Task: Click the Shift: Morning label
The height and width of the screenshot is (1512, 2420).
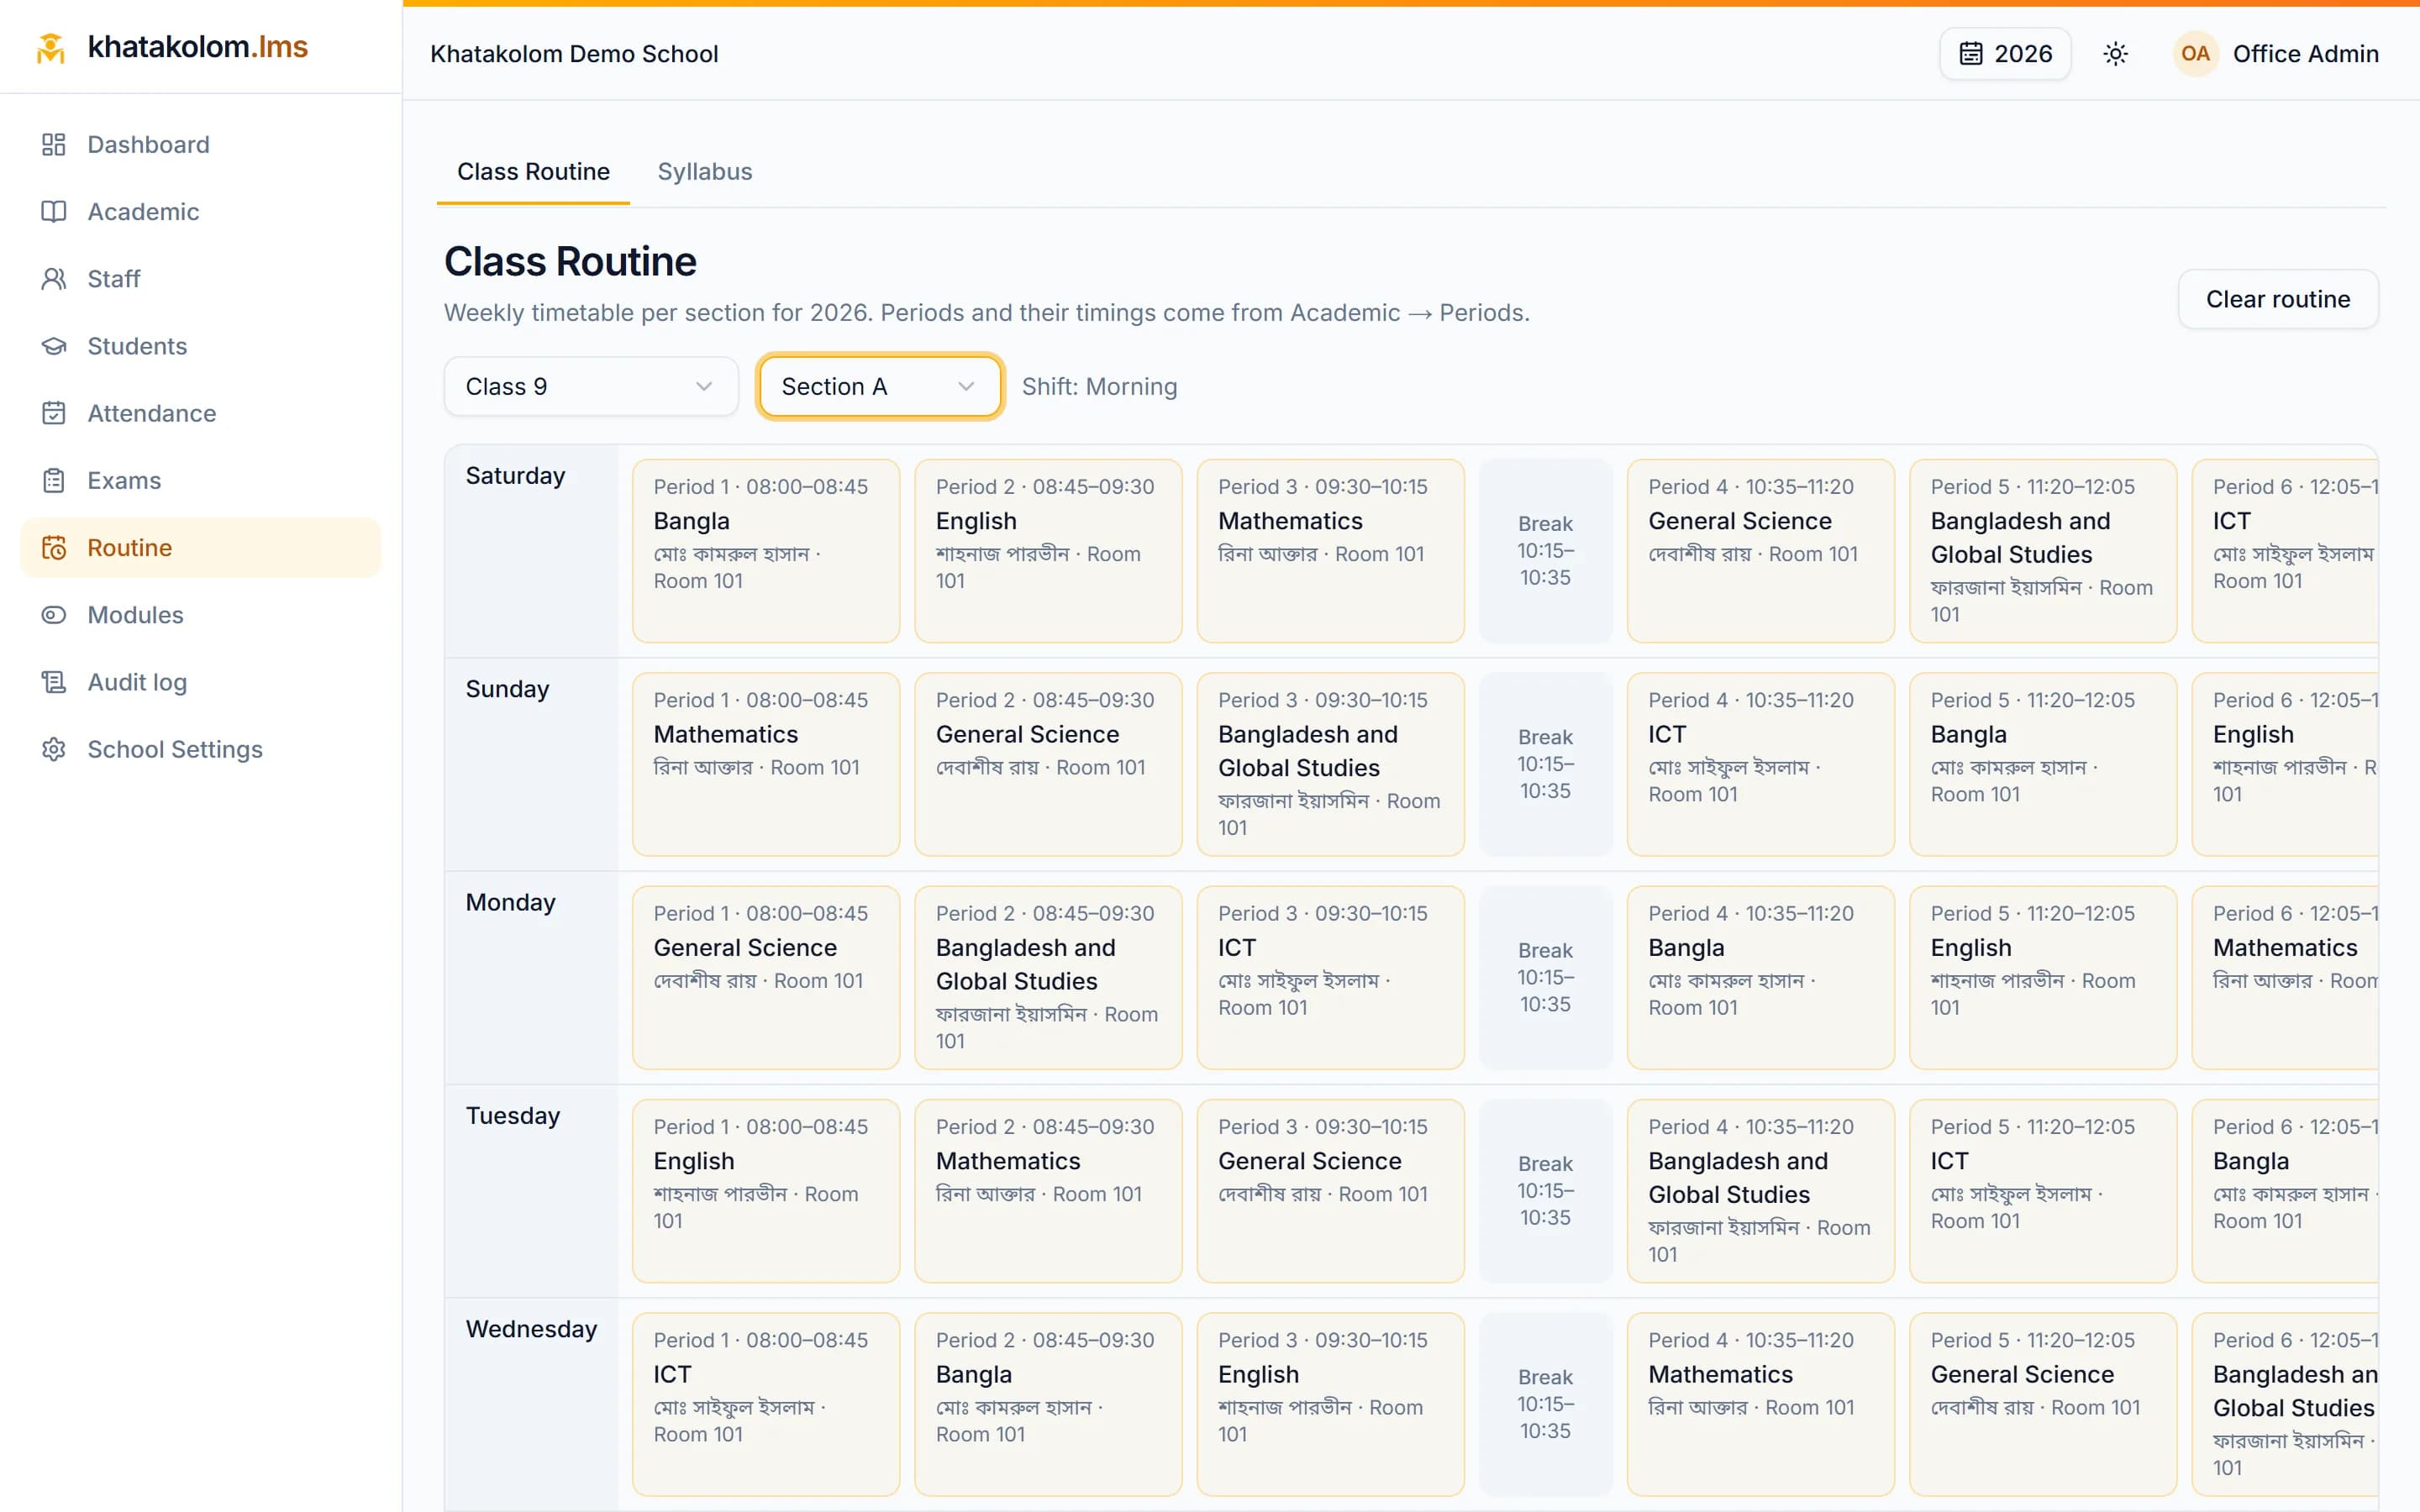Action: click(x=1099, y=387)
